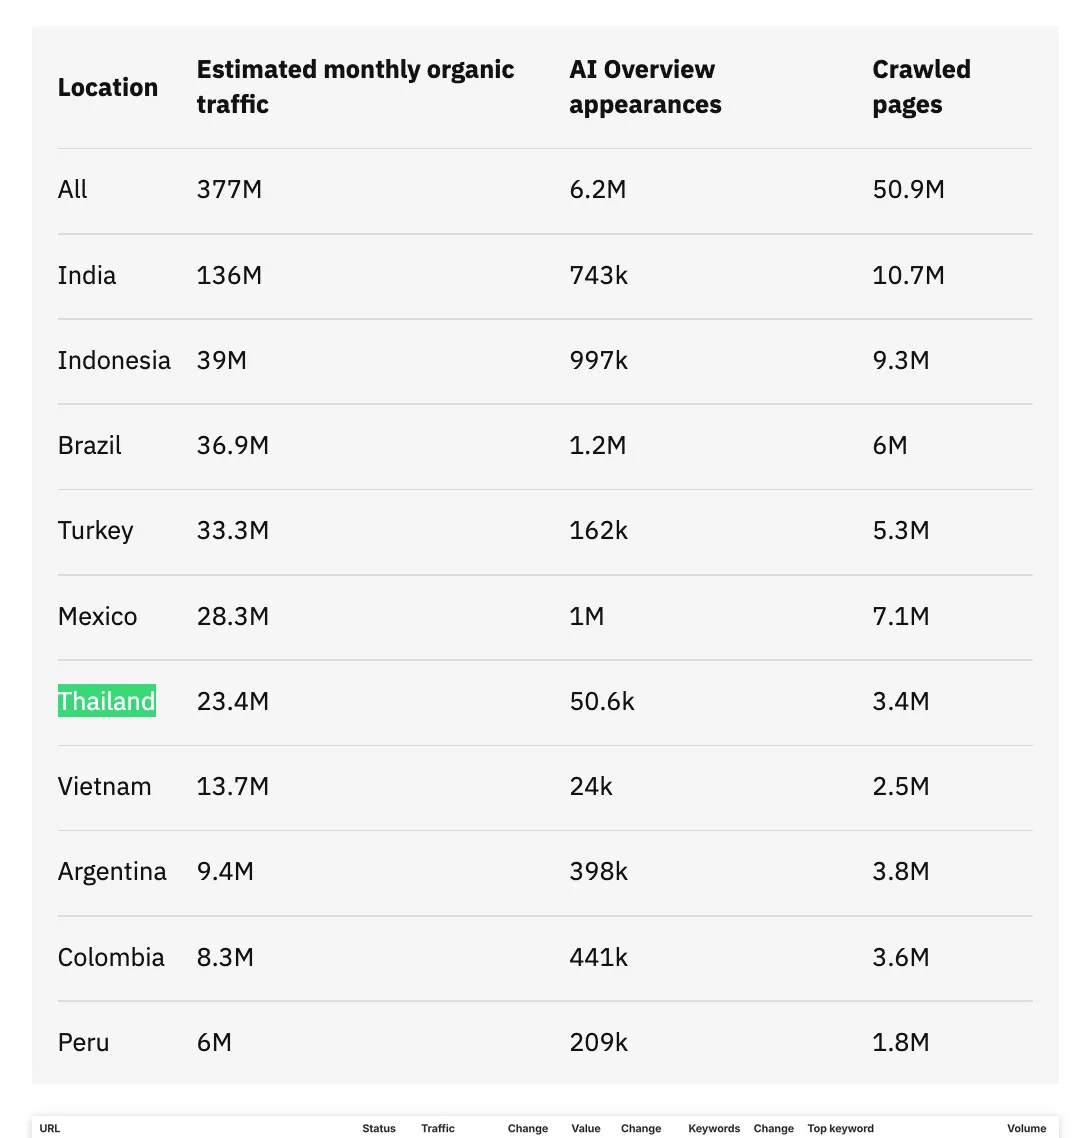Sort by the Keywords column header
This screenshot has width=1074, height=1138.
[714, 1128]
